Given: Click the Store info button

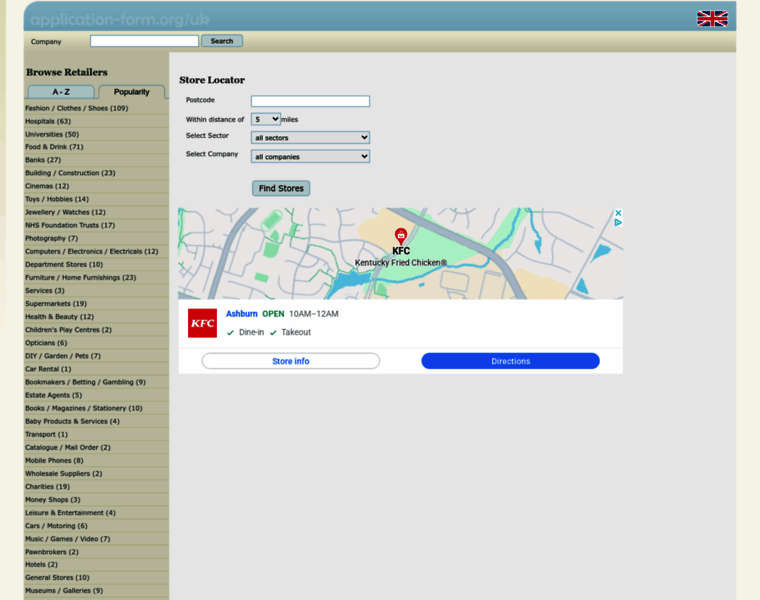Looking at the screenshot, I should coord(291,361).
